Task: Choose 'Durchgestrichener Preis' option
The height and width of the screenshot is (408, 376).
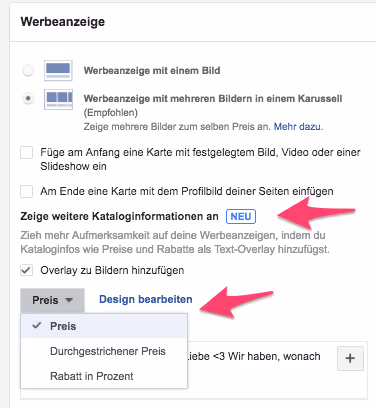Action: coord(104,351)
